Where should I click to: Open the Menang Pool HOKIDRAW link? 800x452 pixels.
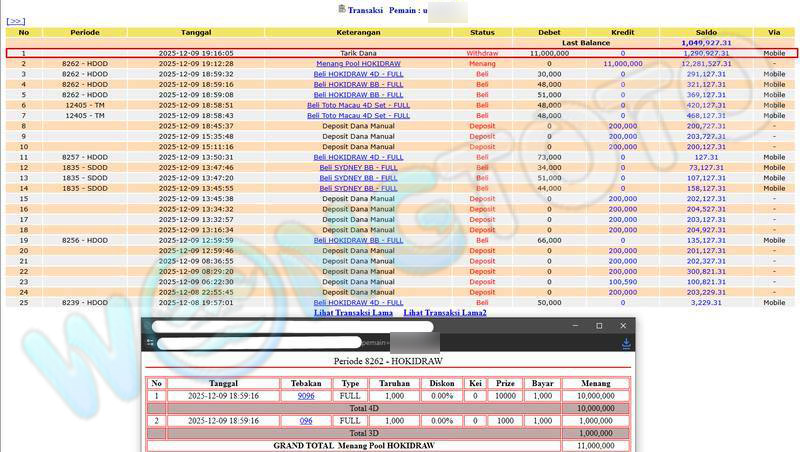tap(358, 63)
